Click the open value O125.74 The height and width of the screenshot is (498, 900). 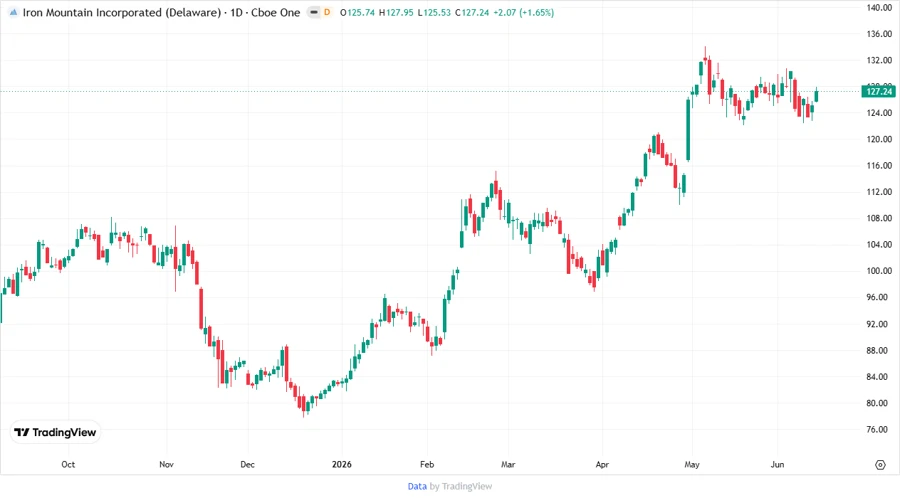[x=357, y=13]
